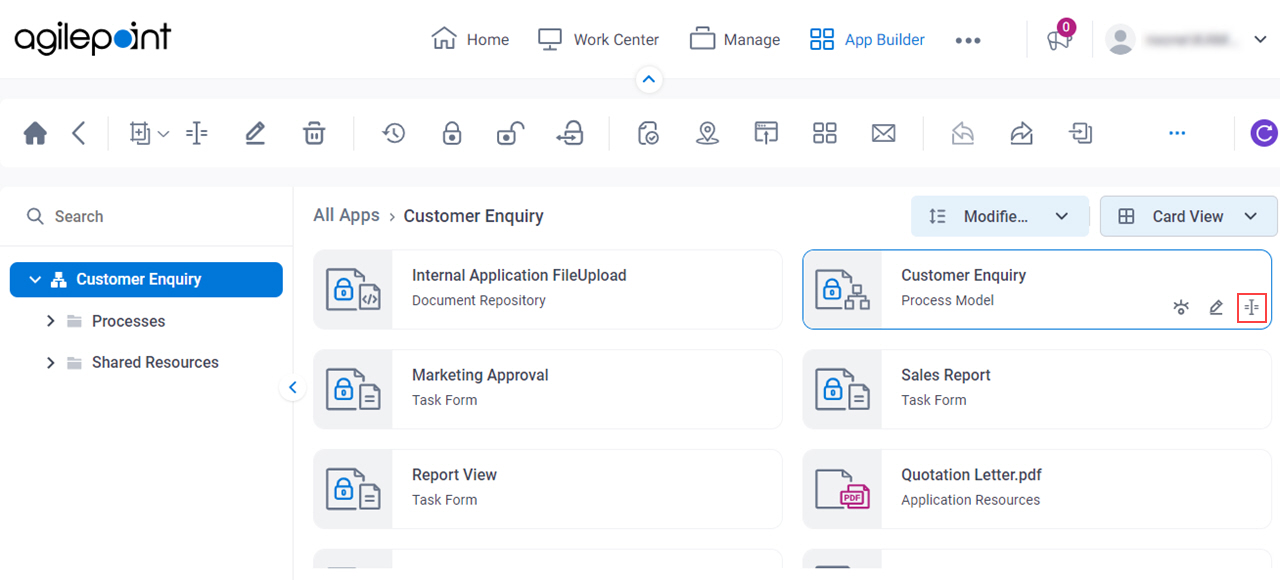This screenshot has width=1280, height=580.
Task: Click the AgilePoint logo
Action: click(x=92, y=38)
